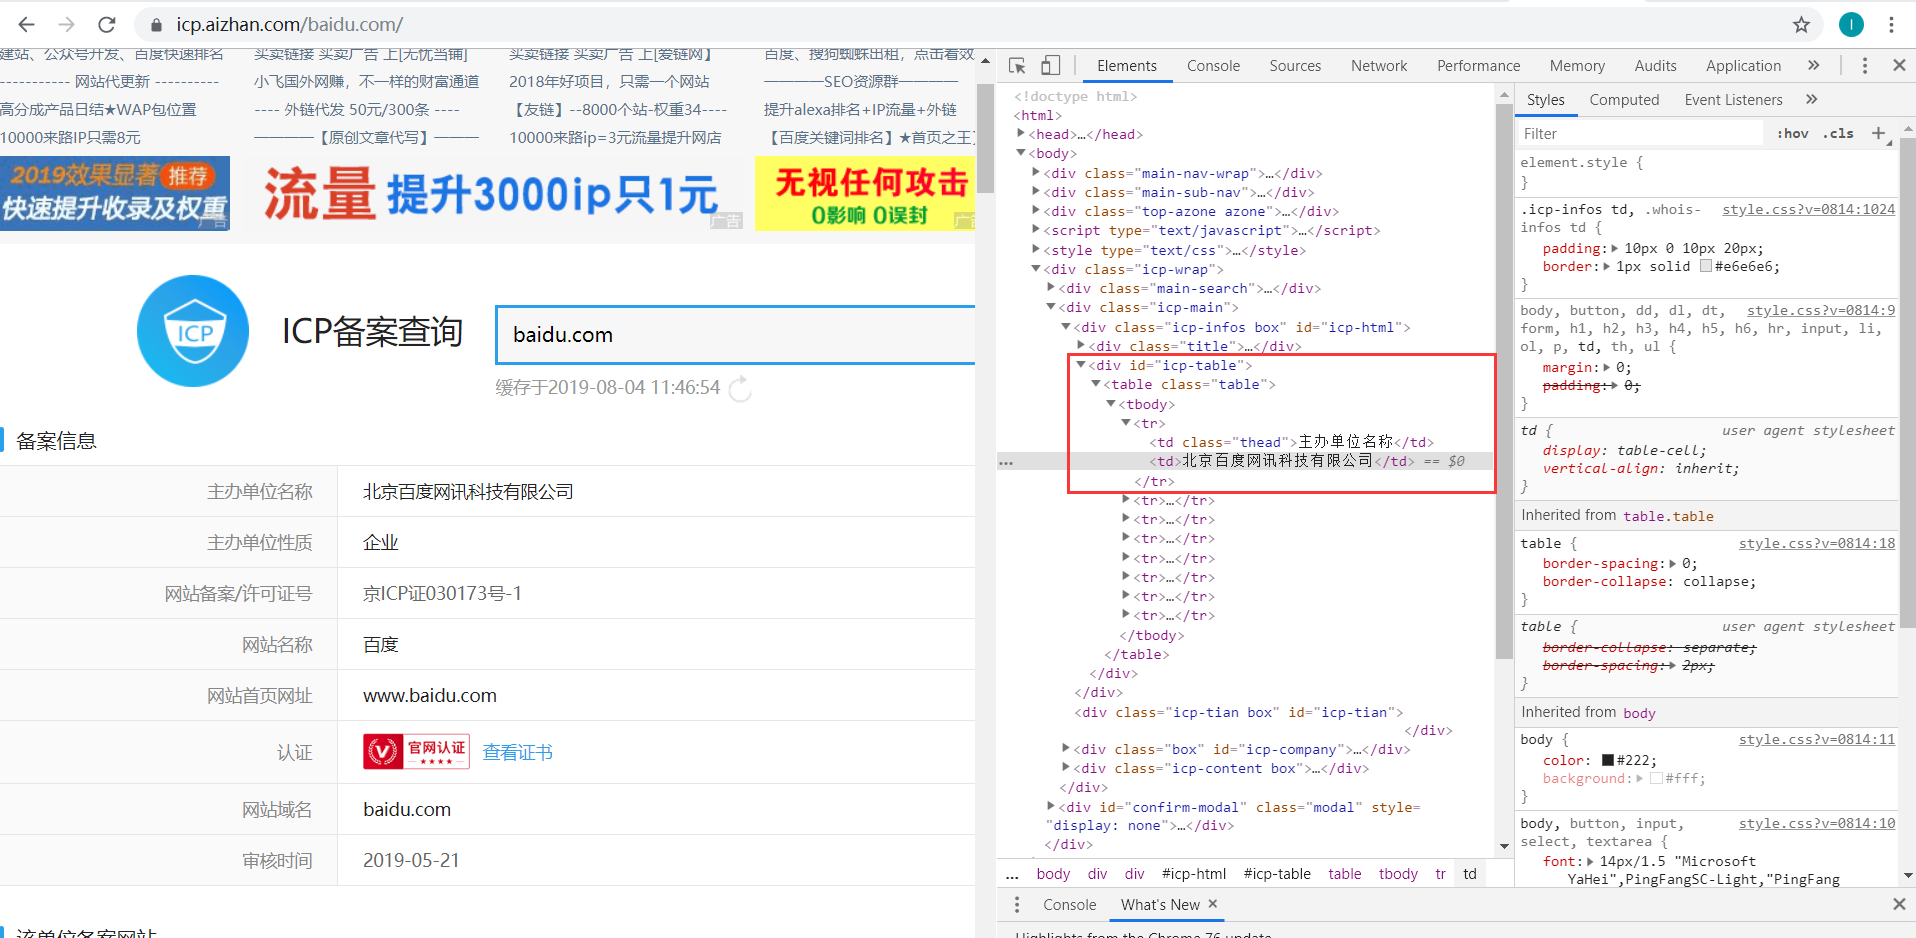Expand the padding property triangle
The width and height of the screenshot is (1916, 938).
(x=1614, y=248)
